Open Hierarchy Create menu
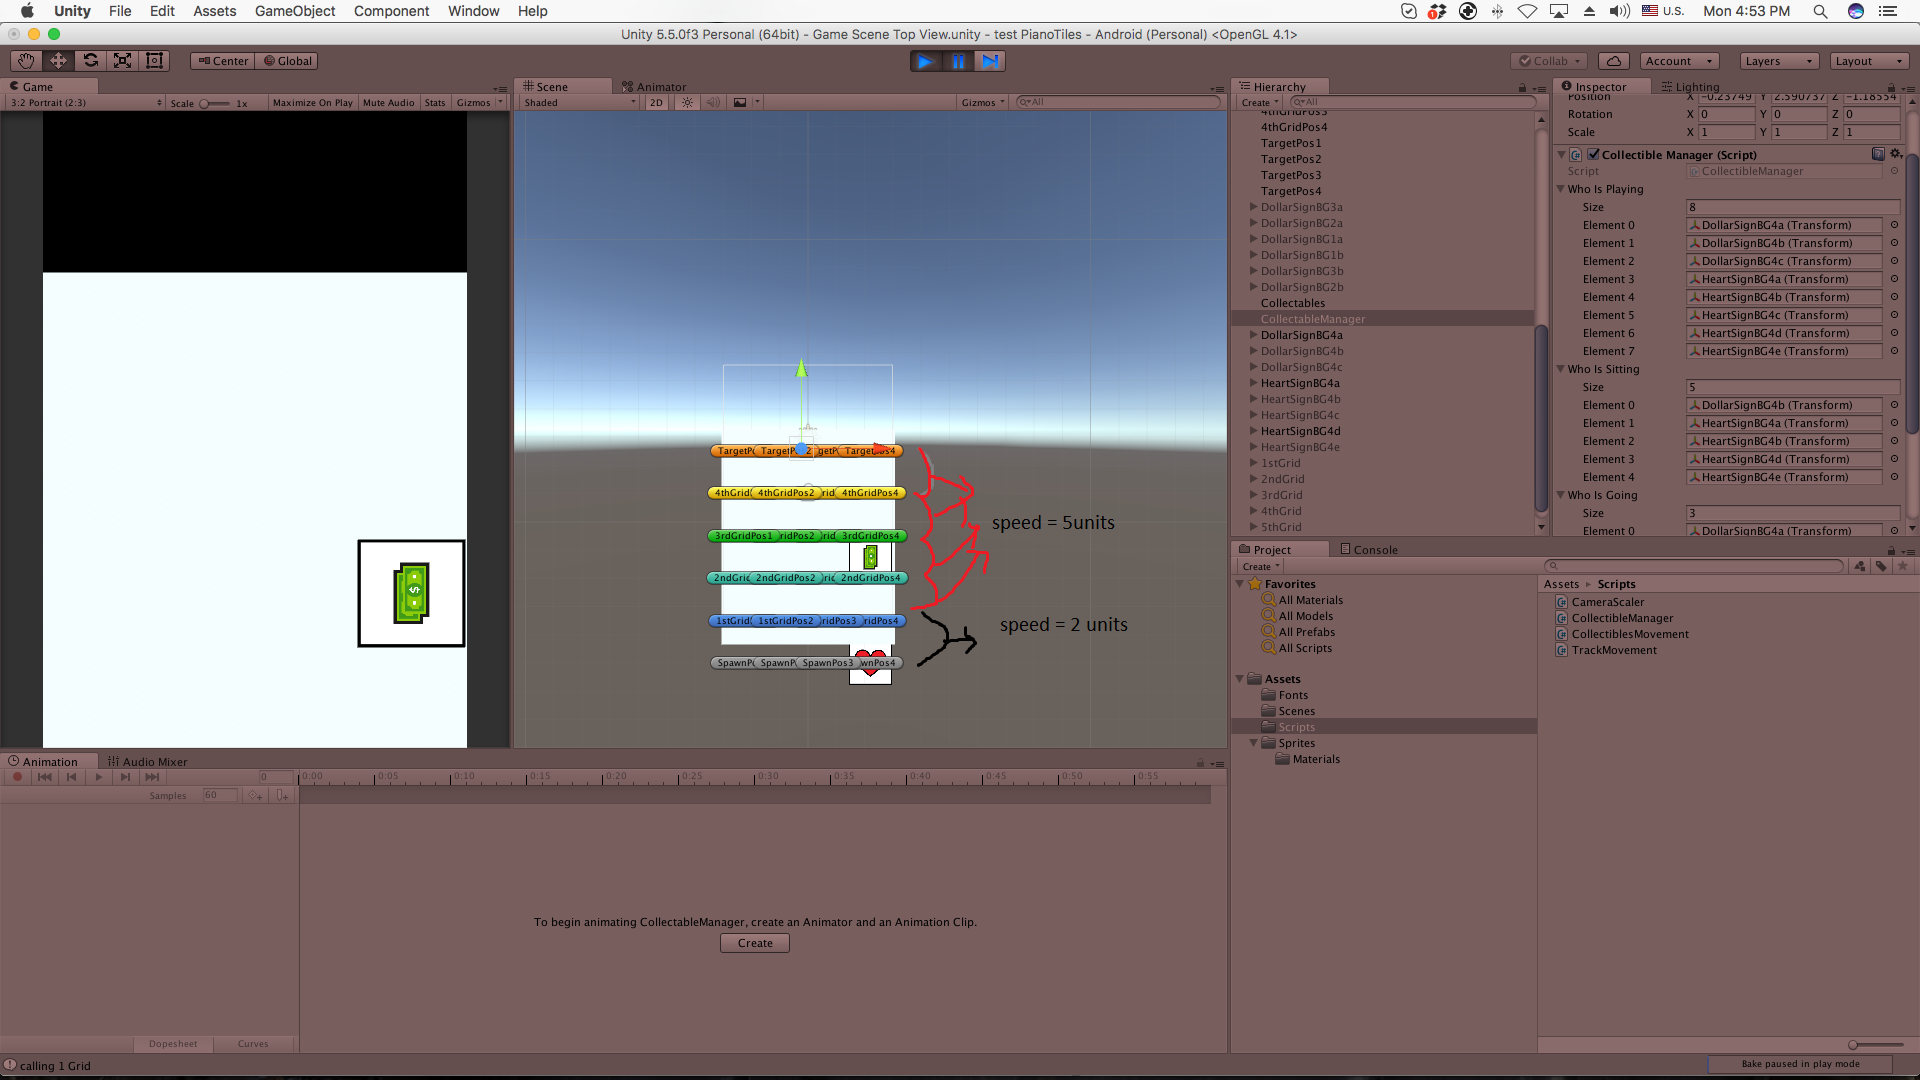Image resolution: width=1920 pixels, height=1080 pixels. [x=1260, y=102]
